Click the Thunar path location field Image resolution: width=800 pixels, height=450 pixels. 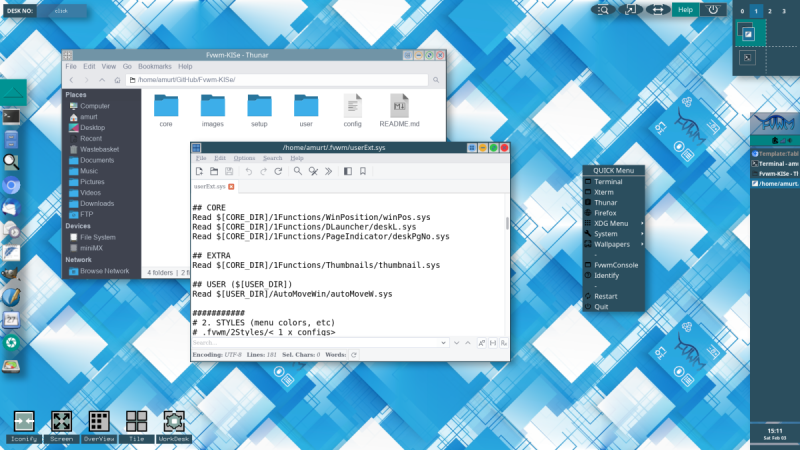tap(277, 80)
